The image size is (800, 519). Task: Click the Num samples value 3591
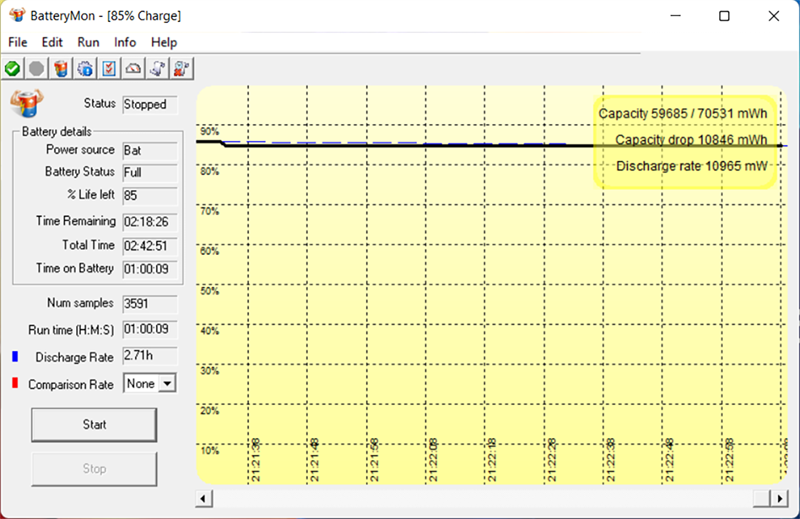point(149,304)
